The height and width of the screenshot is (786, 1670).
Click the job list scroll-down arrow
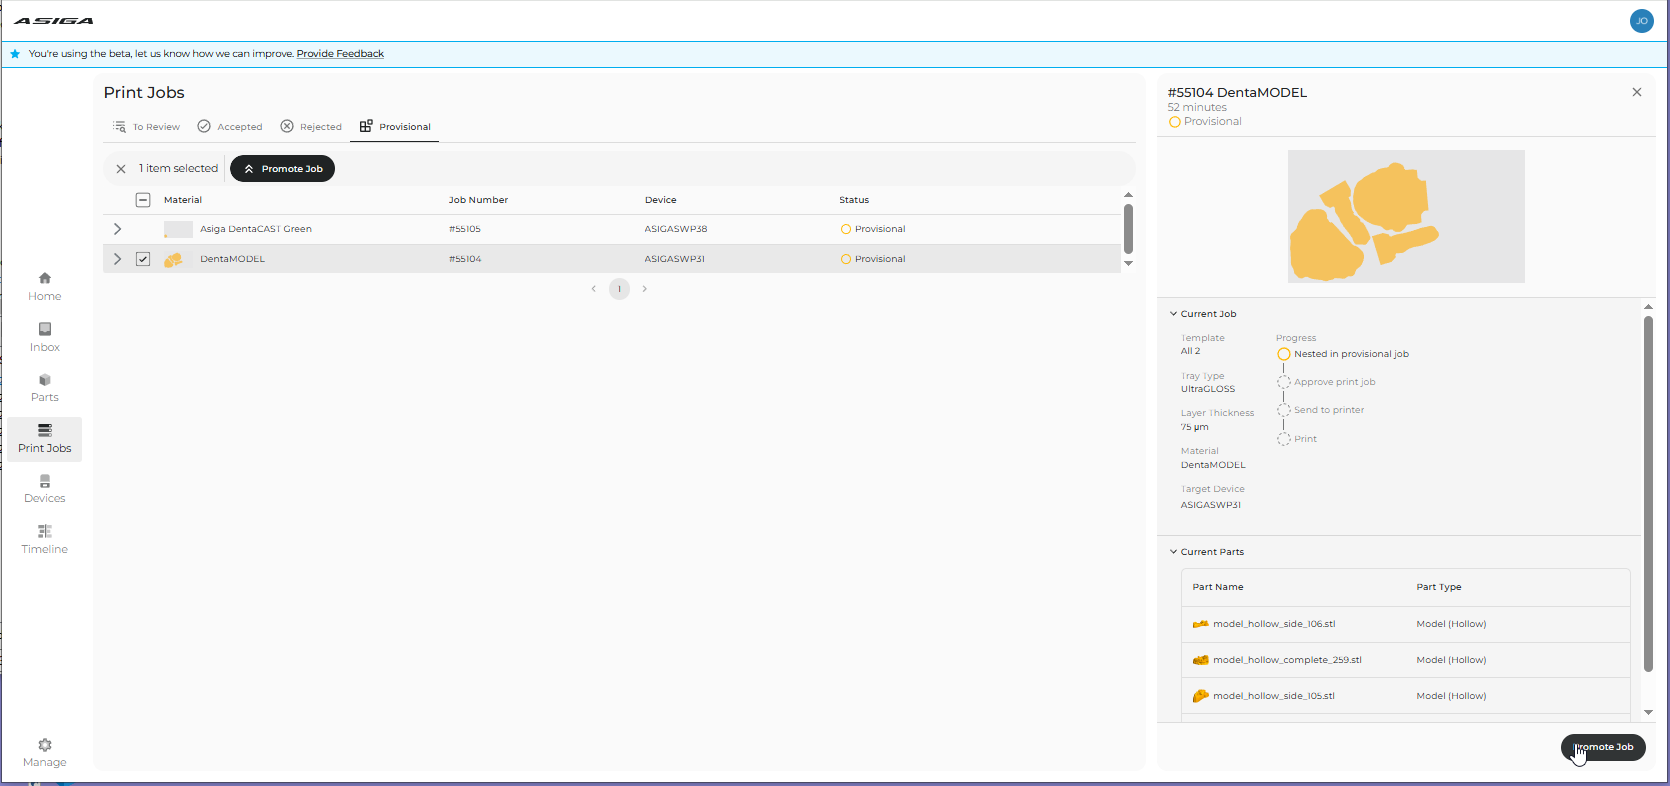(x=1128, y=264)
